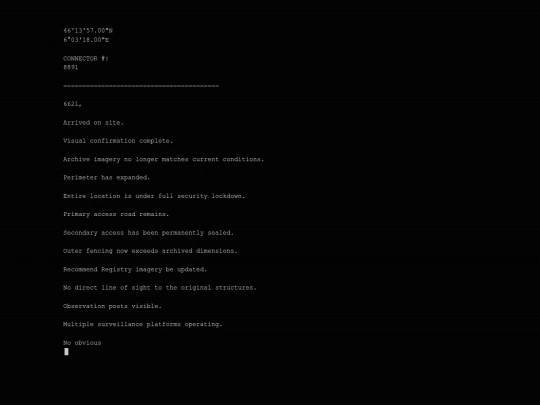
Task: Select 'Outer fencing now exceeds archived dimensions.'
Action: (x=150, y=251)
